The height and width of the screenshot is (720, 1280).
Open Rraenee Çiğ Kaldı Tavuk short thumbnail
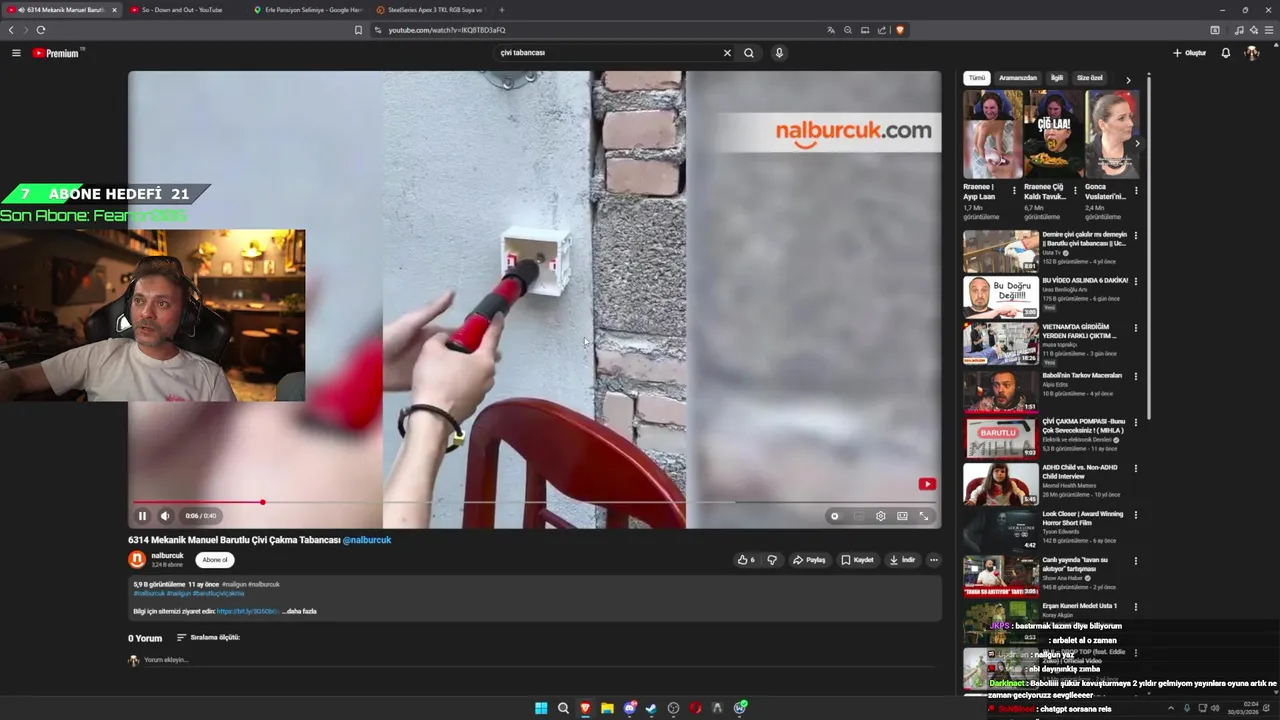coord(1053,134)
